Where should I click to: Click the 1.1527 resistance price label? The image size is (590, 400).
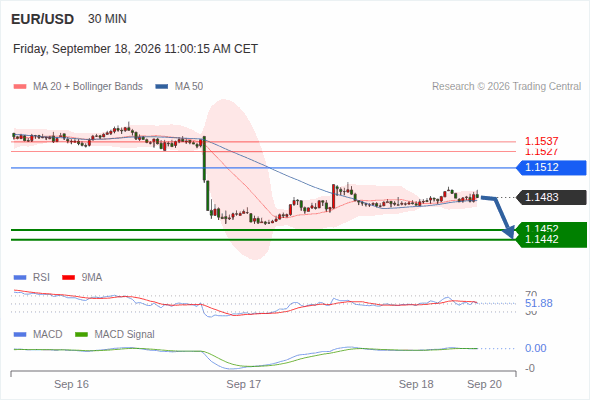pyautogui.click(x=541, y=152)
